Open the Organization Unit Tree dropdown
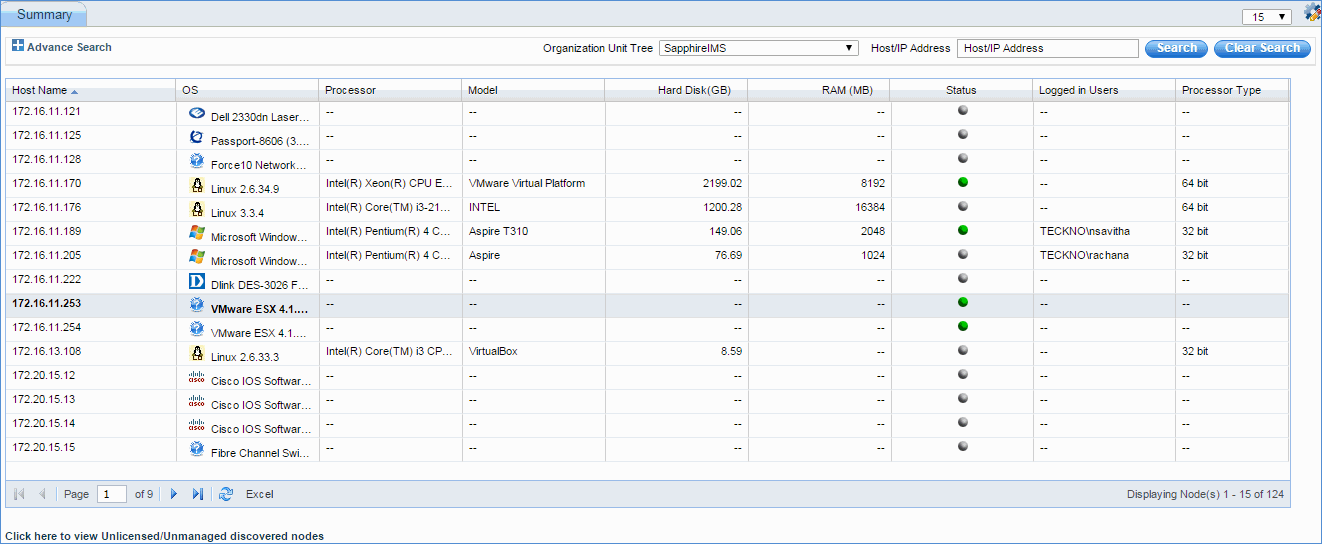The image size is (1322, 544). 758,48
